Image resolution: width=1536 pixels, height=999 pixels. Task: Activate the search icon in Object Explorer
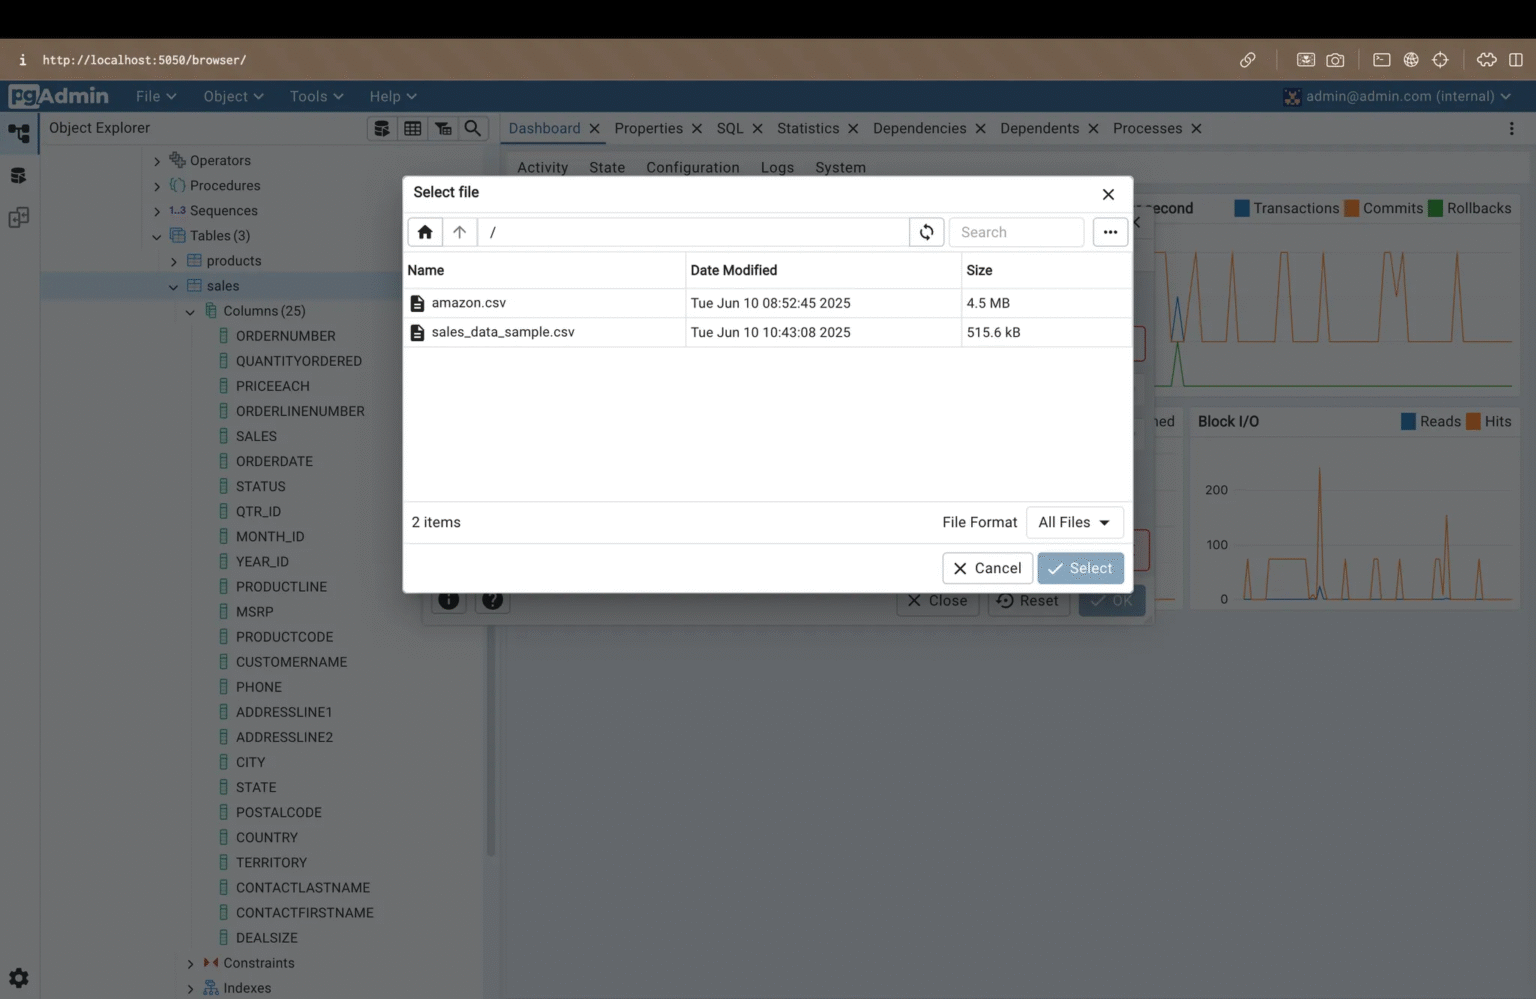pos(472,128)
